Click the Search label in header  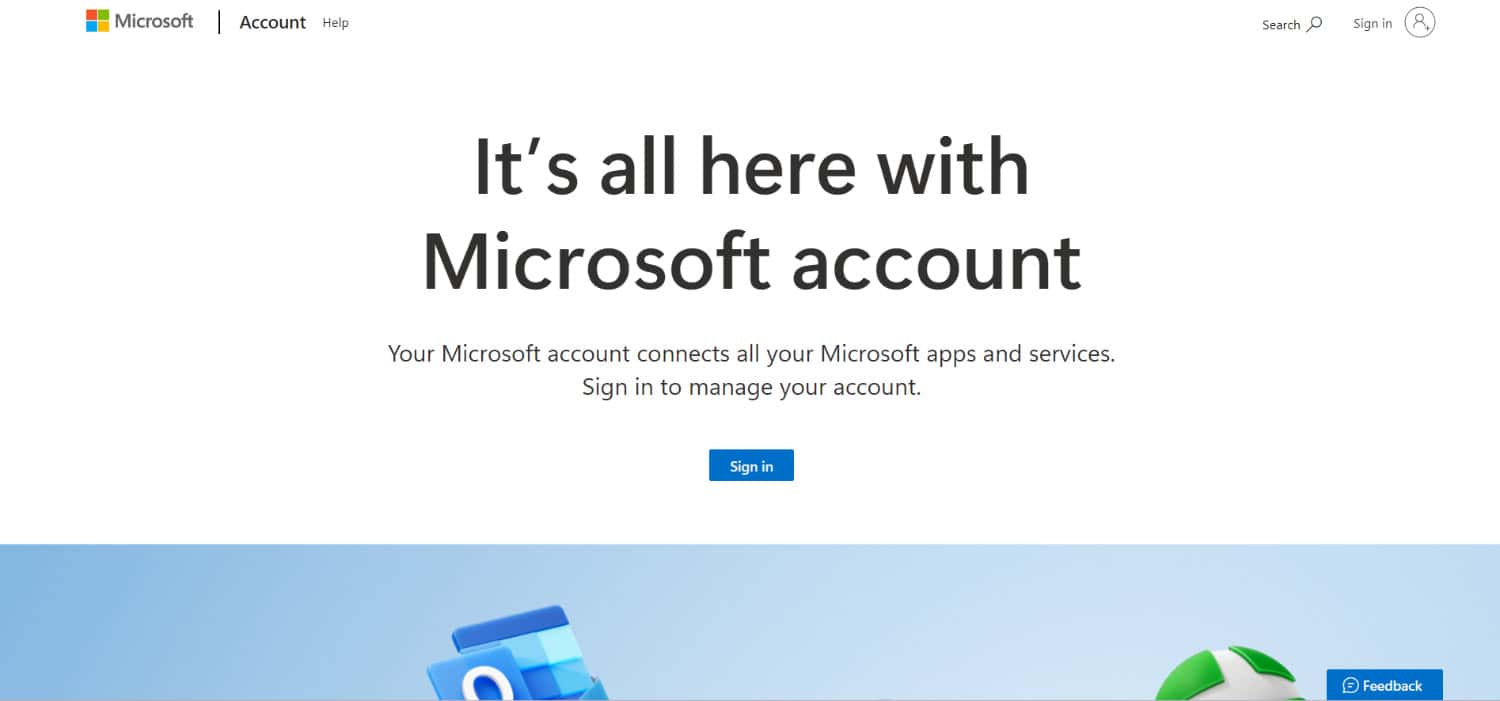point(1281,24)
